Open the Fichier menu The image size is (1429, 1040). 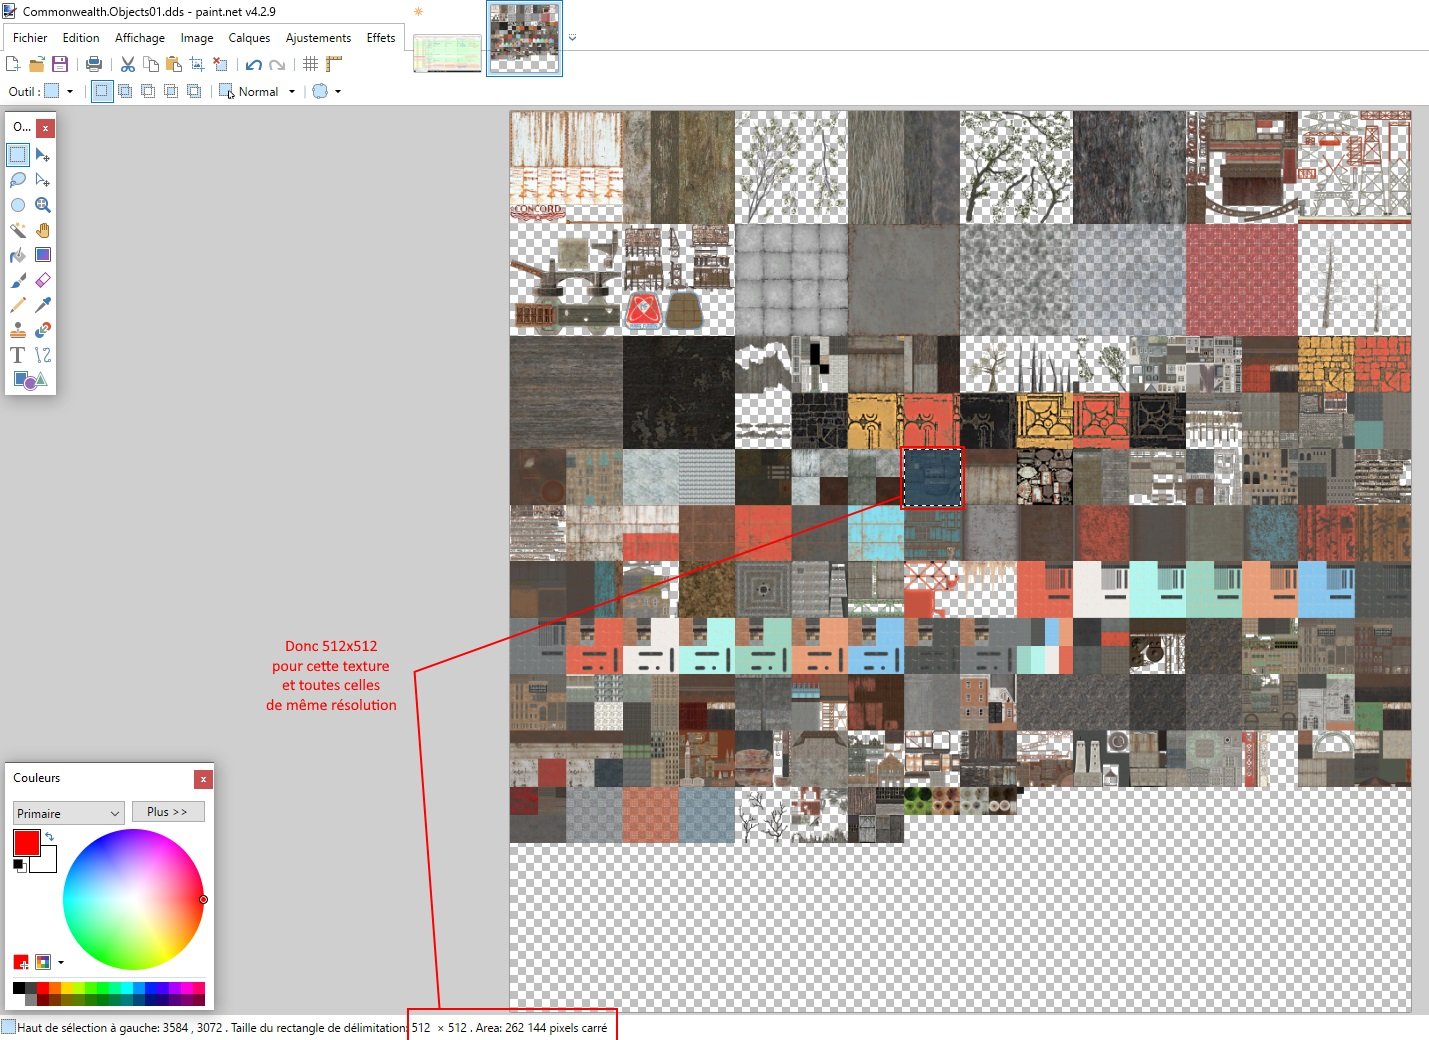(30, 38)
